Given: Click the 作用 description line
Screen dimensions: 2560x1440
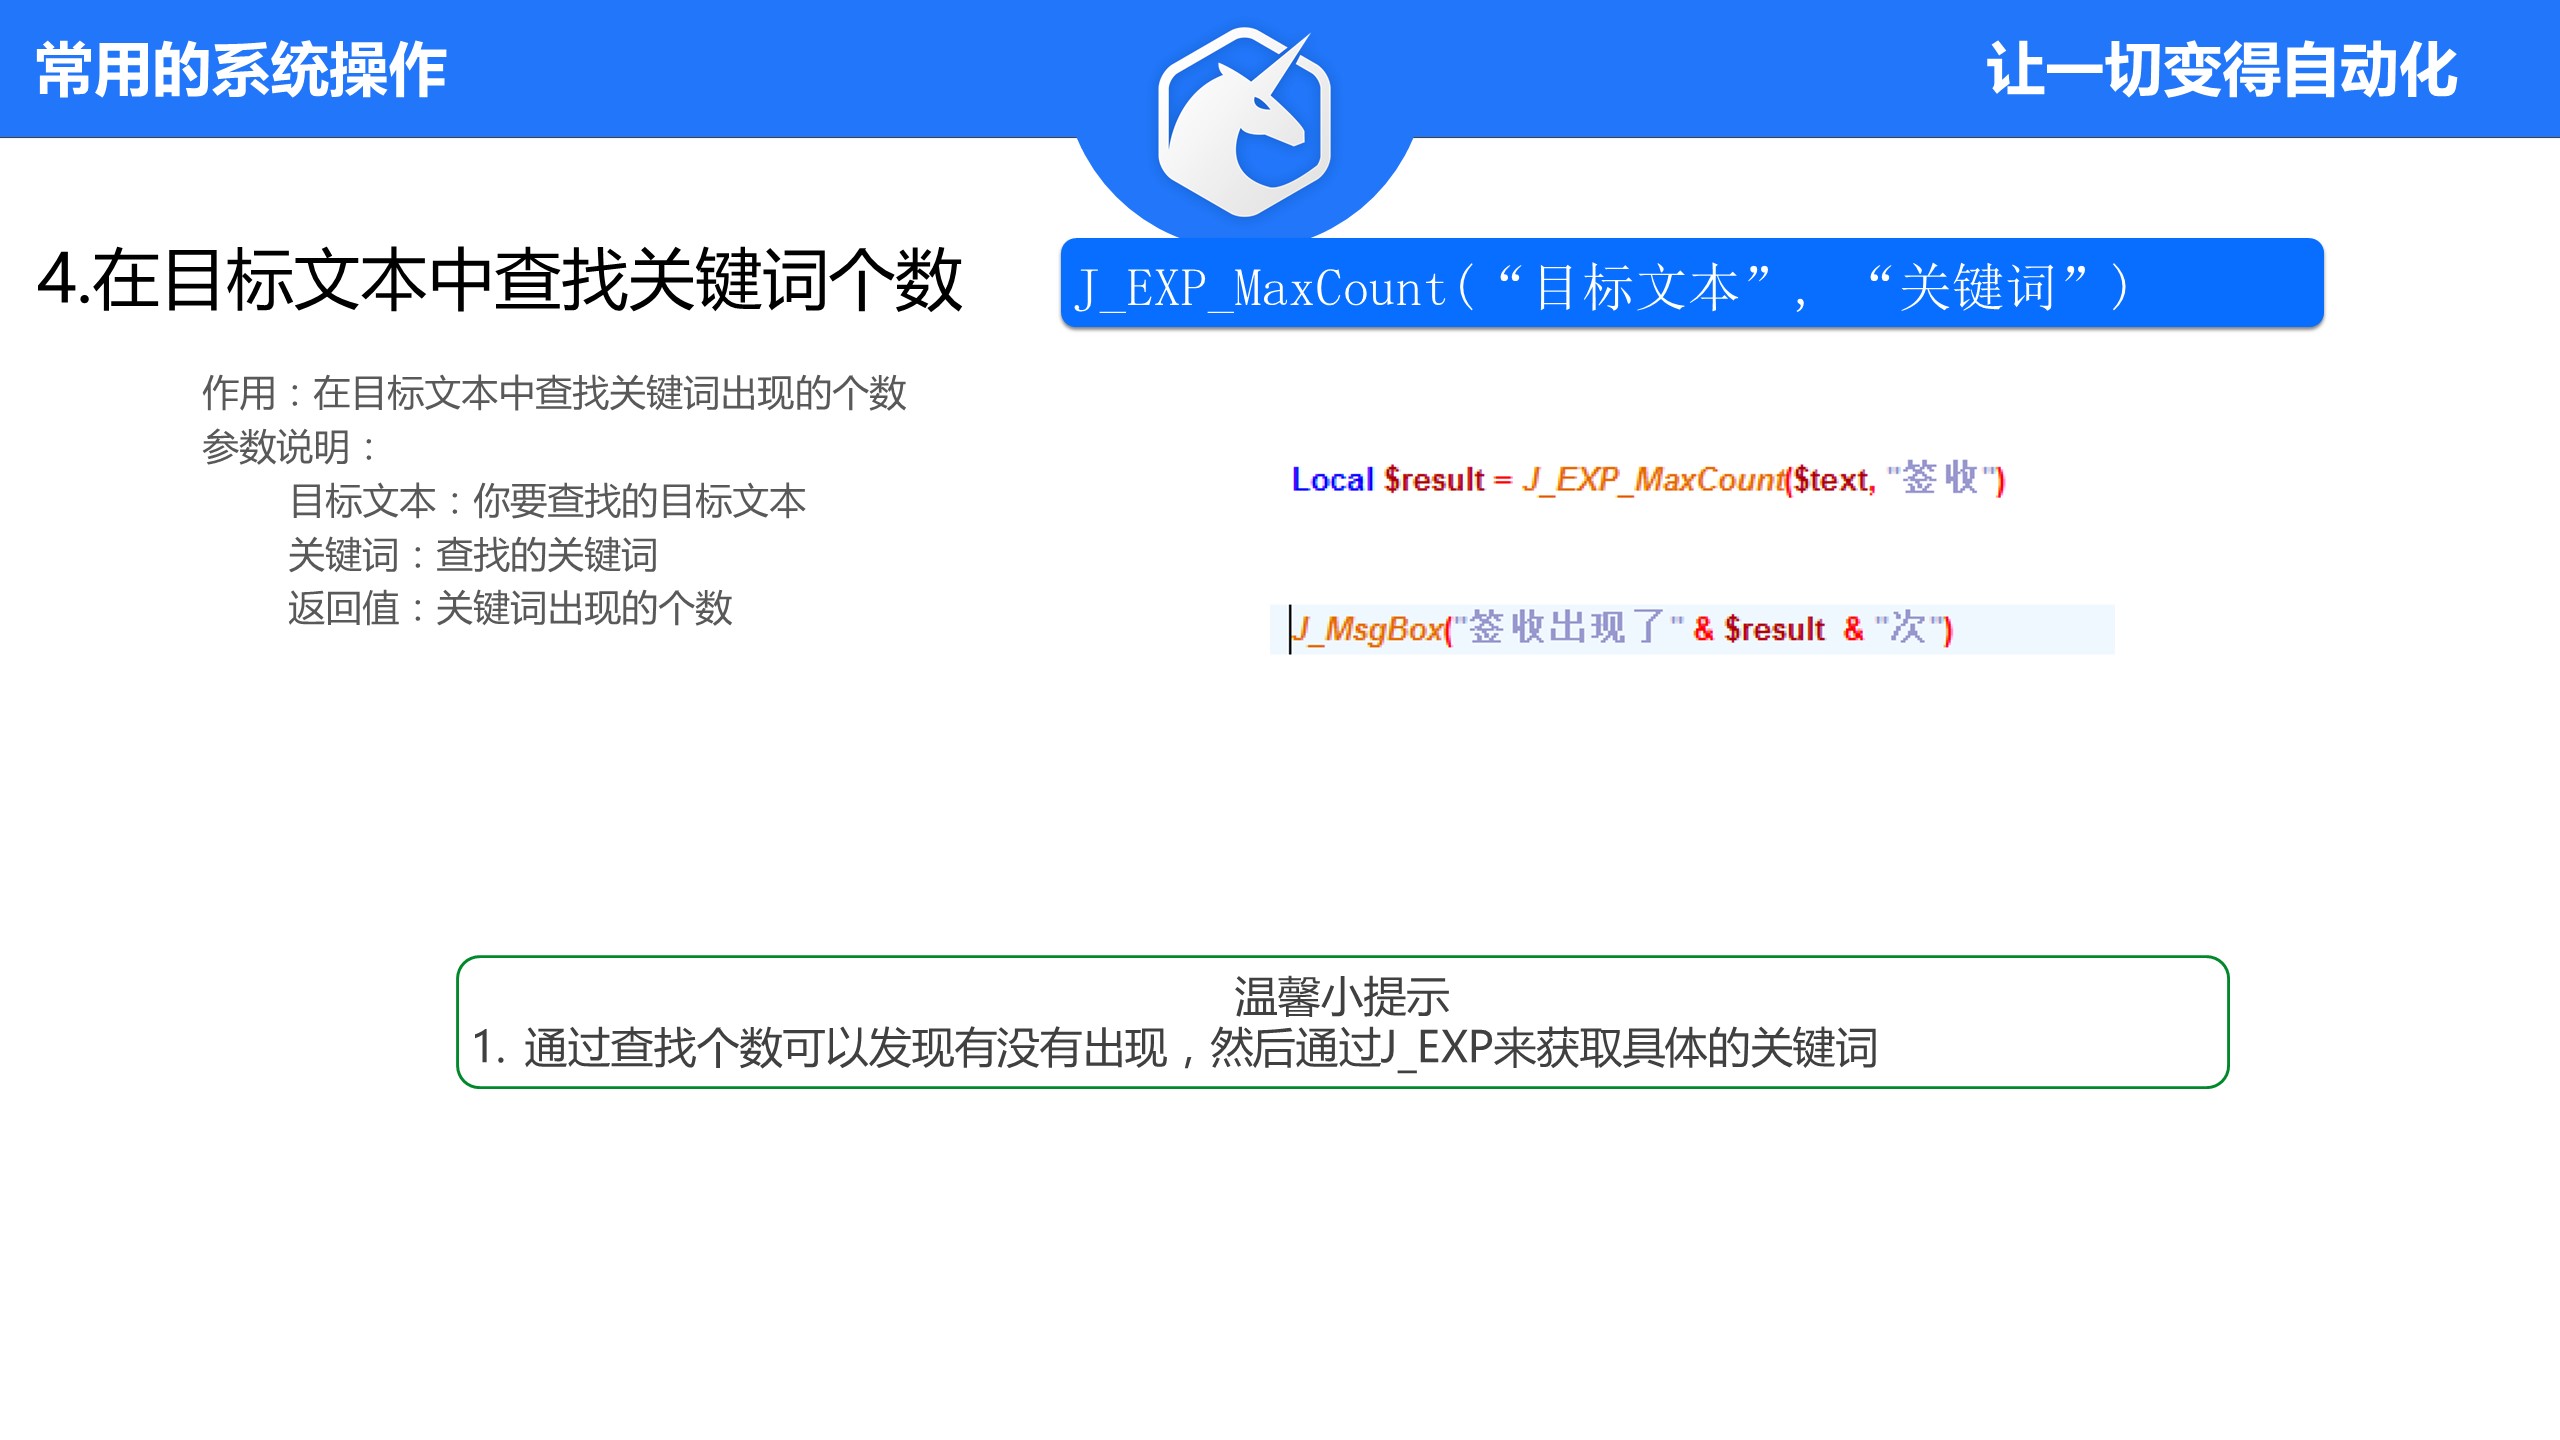Looking at the screenshot, I should pos(553,393).
